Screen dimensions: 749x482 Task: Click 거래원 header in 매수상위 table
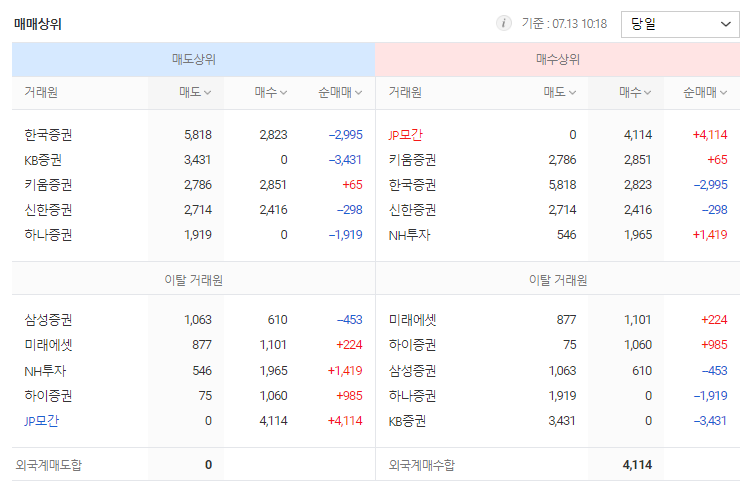point(405,92)
